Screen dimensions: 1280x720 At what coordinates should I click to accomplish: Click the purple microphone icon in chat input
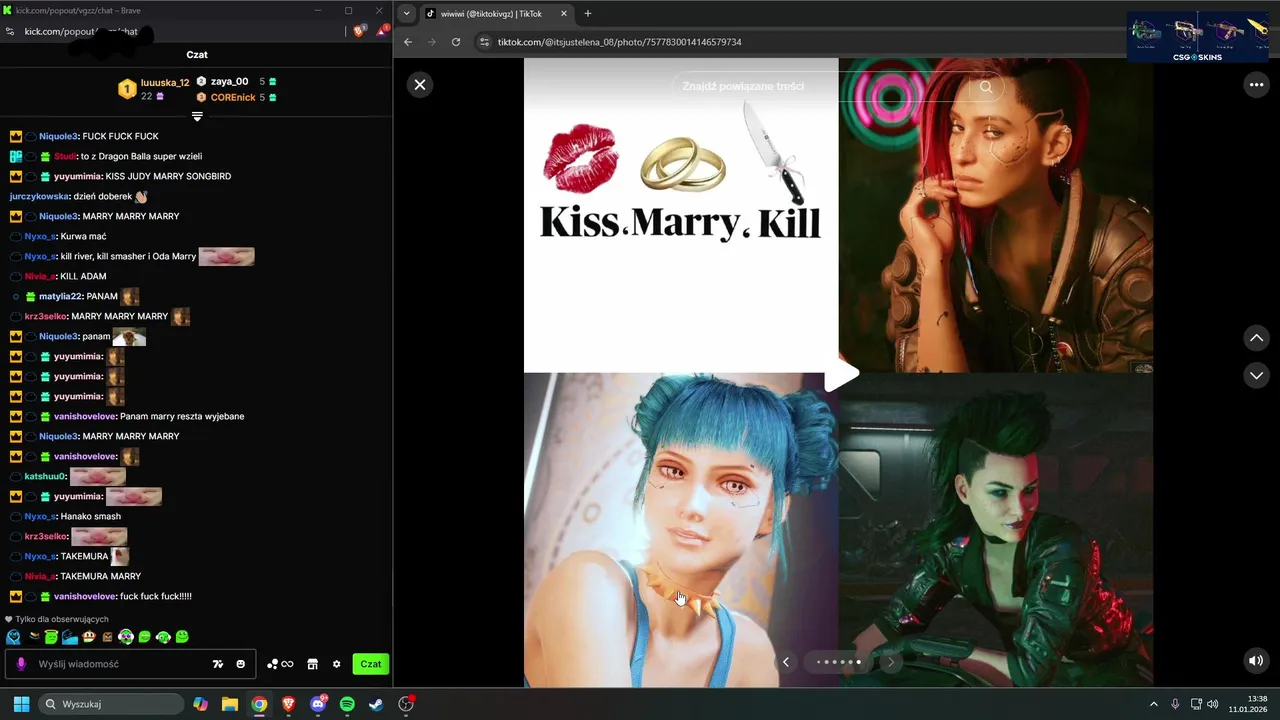pyautogui.click(x=21, y=664)
